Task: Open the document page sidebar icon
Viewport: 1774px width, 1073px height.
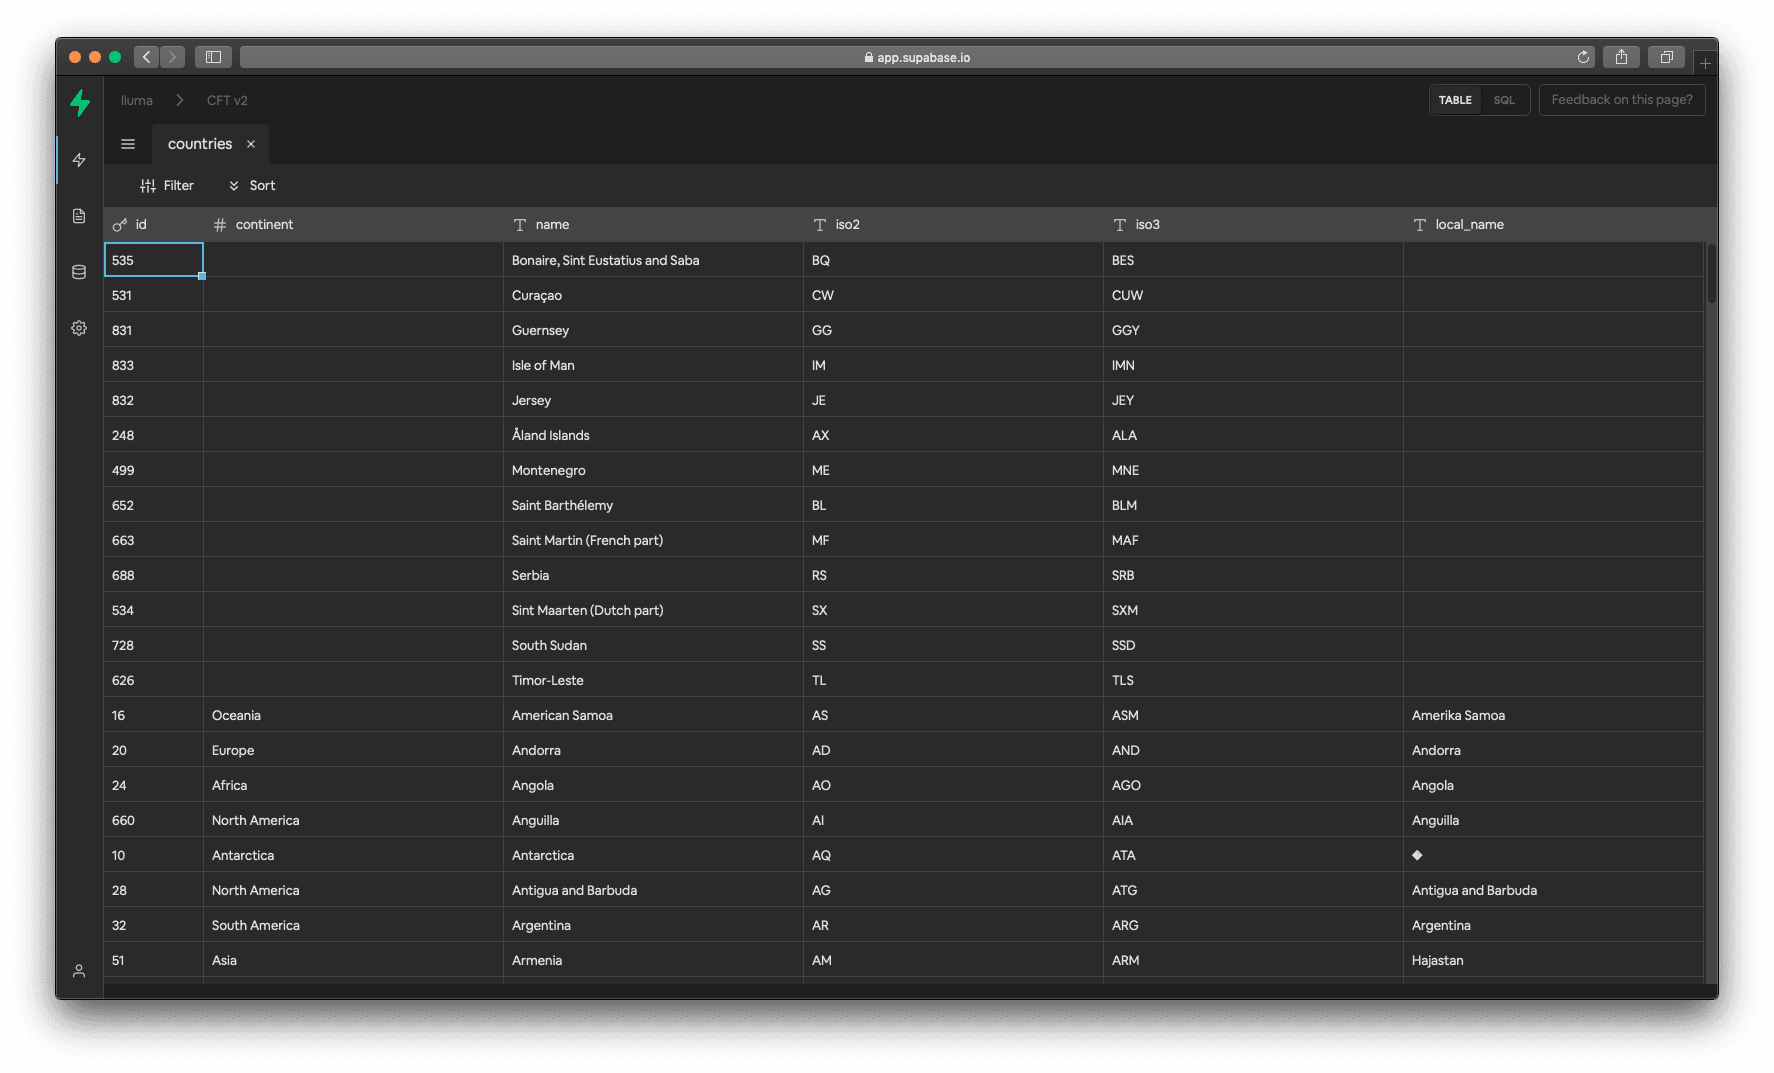Action: pos(79,216)
